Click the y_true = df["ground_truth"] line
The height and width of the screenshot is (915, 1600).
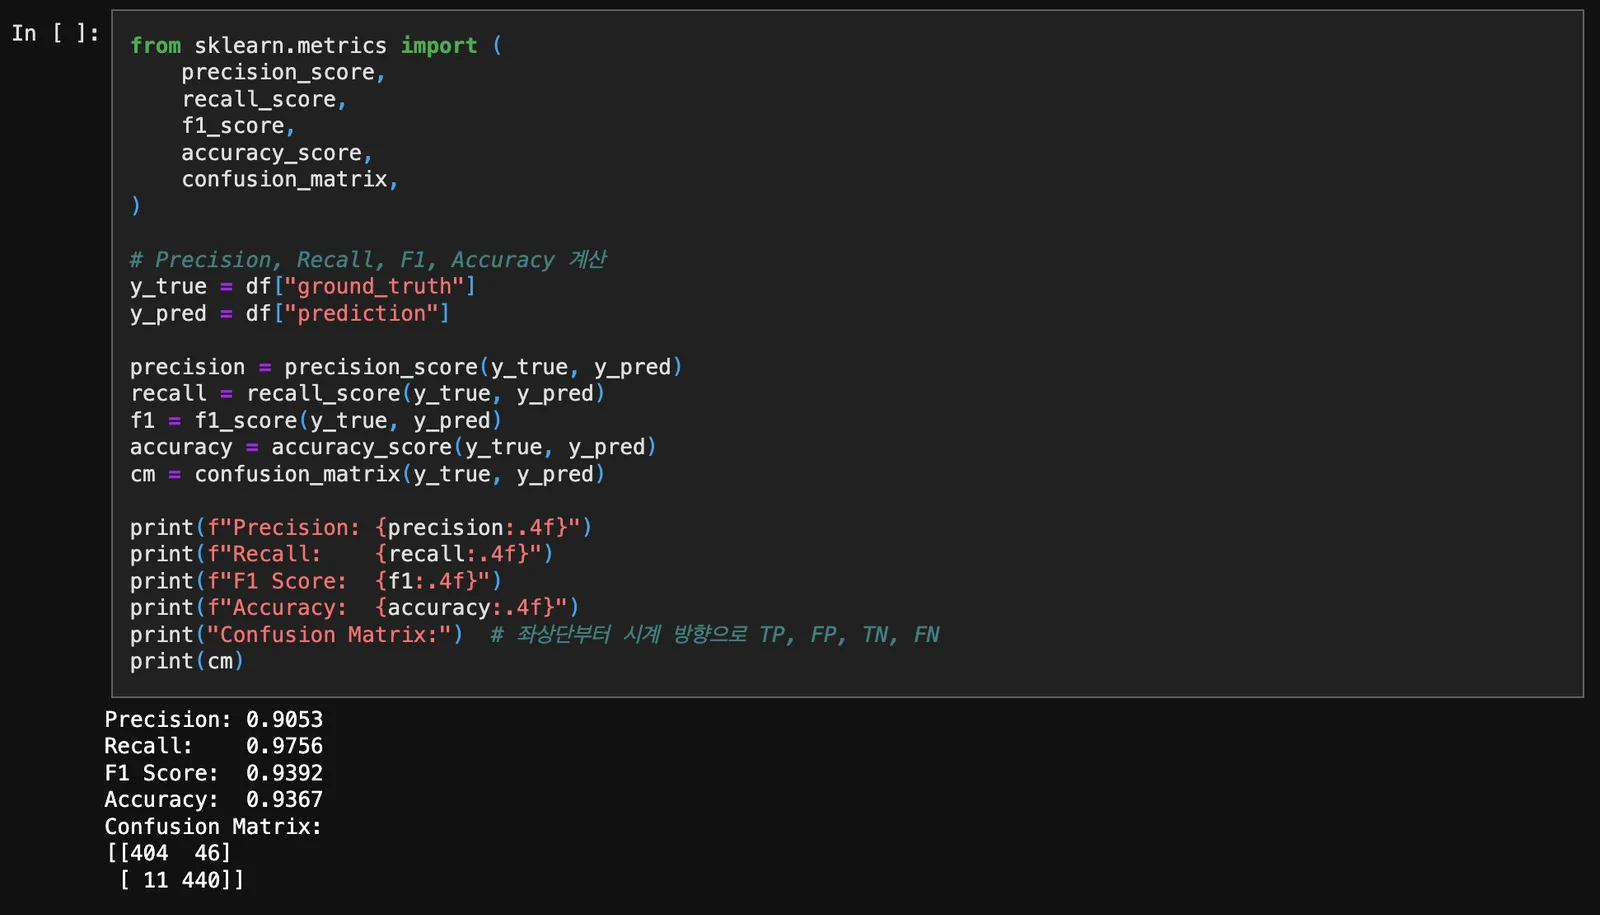[303, 286]
